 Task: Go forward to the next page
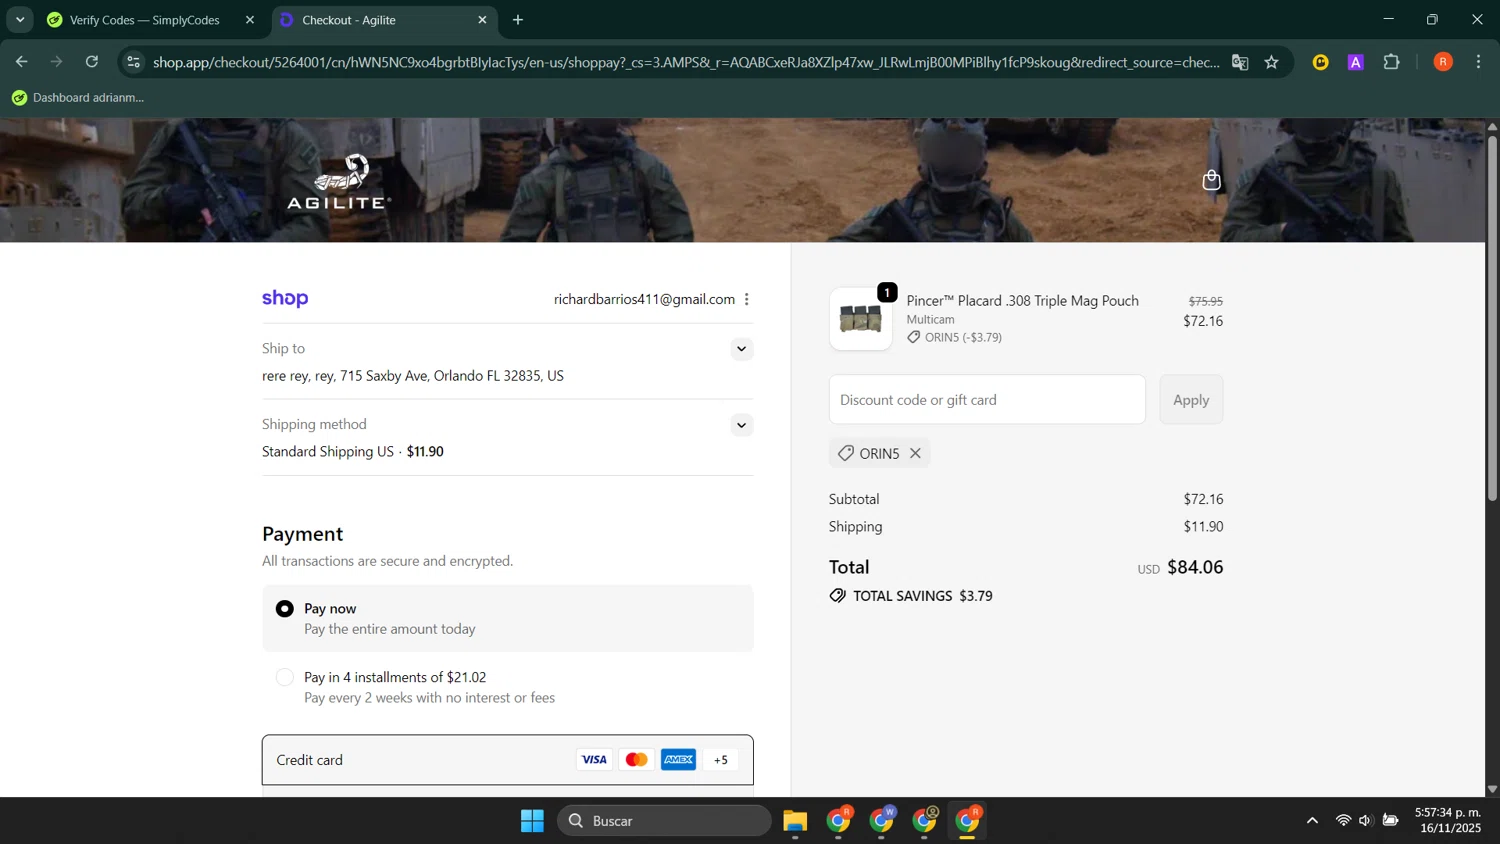57,62
